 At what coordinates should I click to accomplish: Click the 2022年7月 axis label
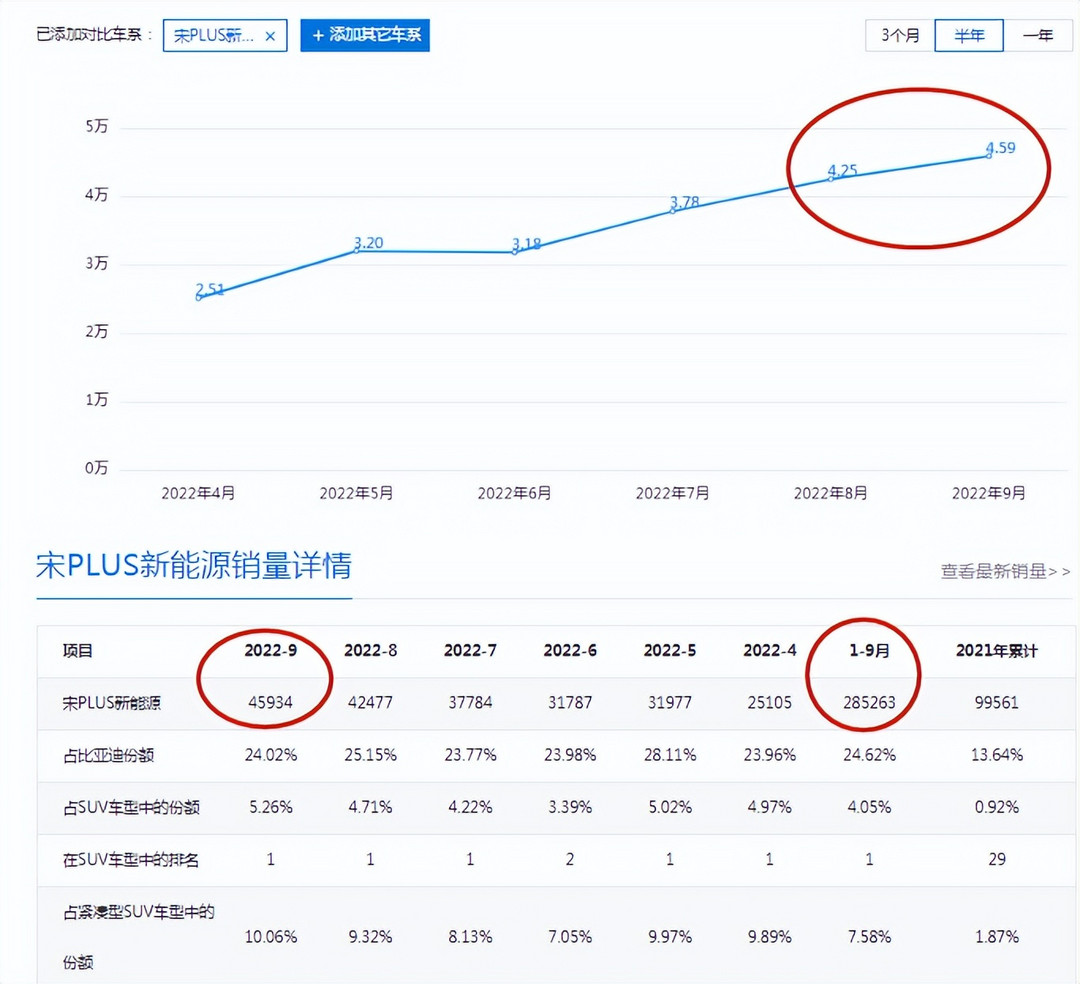point(673,493)
